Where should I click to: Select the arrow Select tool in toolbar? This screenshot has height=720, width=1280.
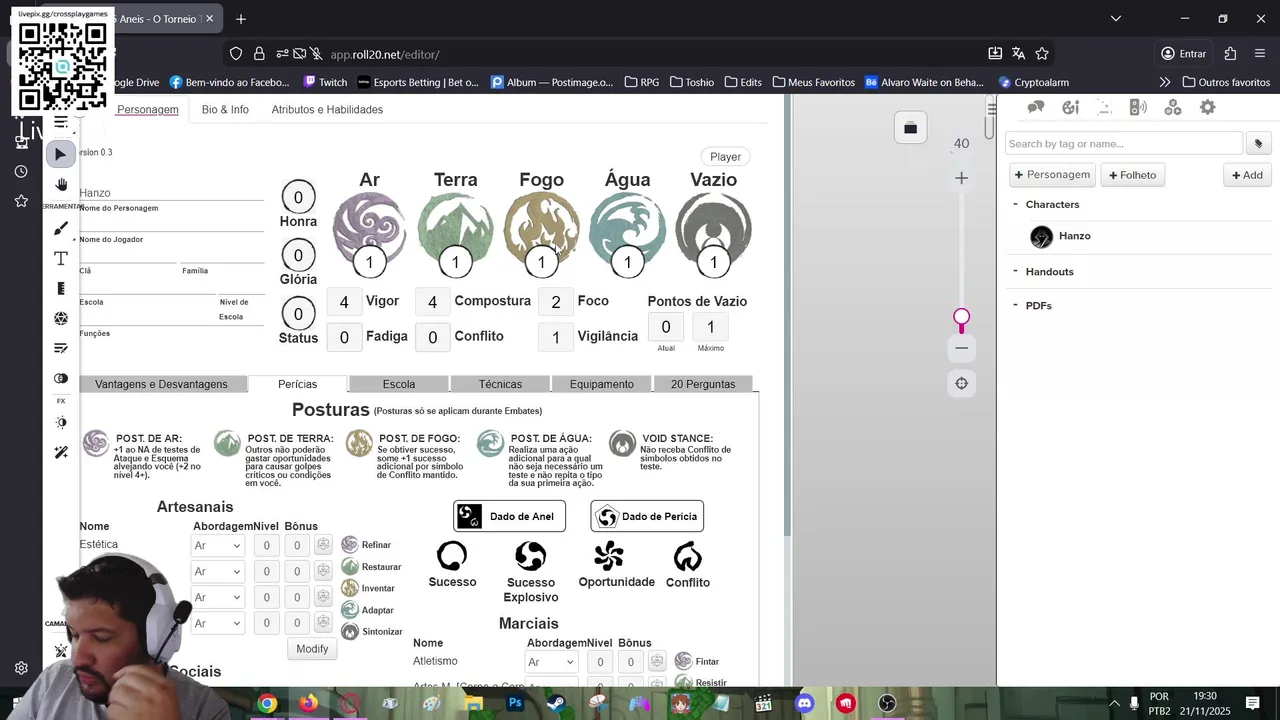point(61,154)
